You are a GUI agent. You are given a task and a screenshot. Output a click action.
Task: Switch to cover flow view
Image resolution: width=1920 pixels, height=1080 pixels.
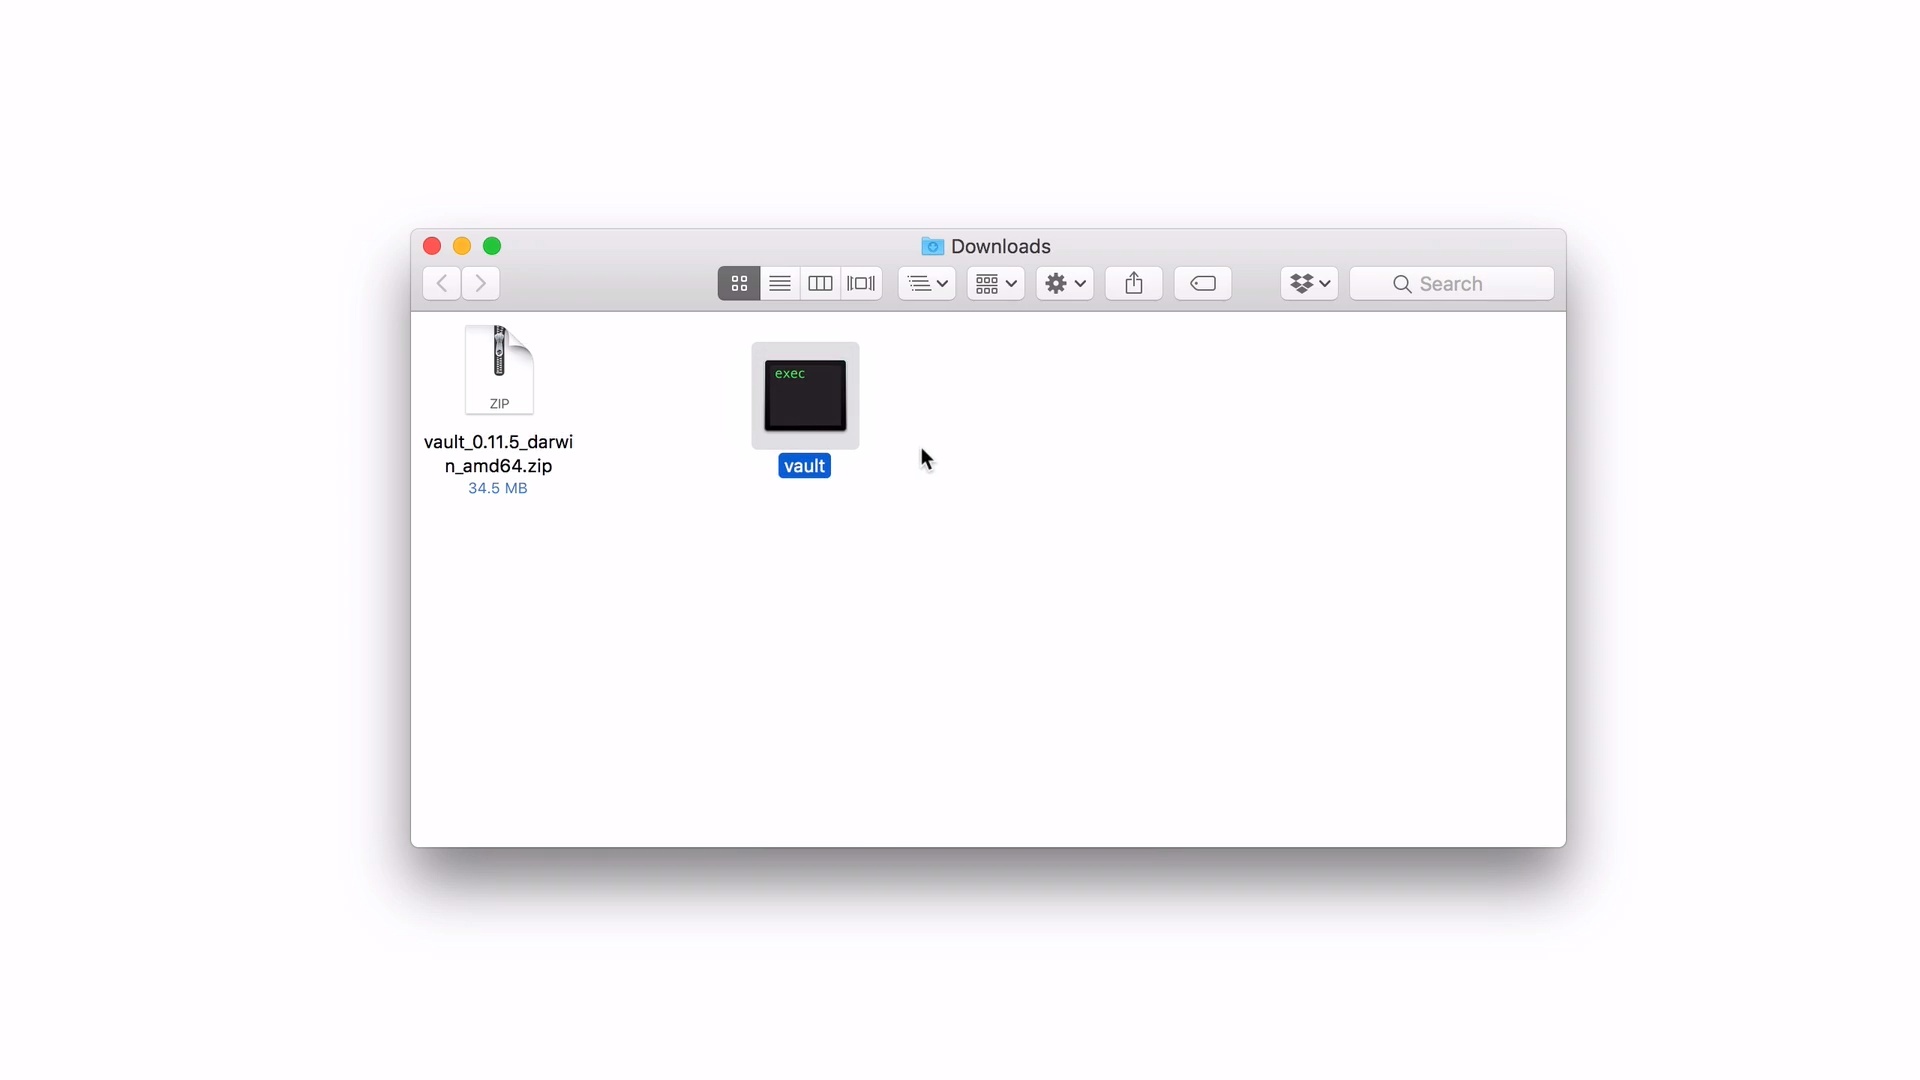point(861,284)
